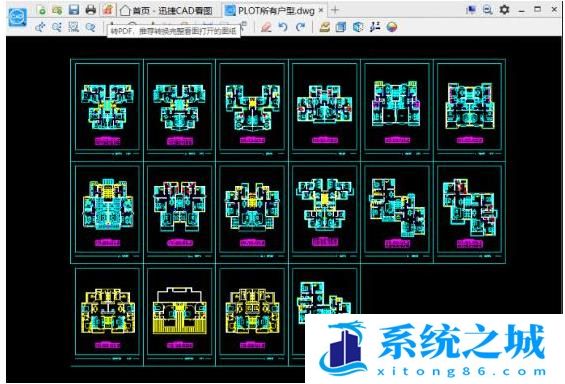Switch to the 首页 迅捷CAD看图 tab
565x384 pixels.
coord(166,11)
